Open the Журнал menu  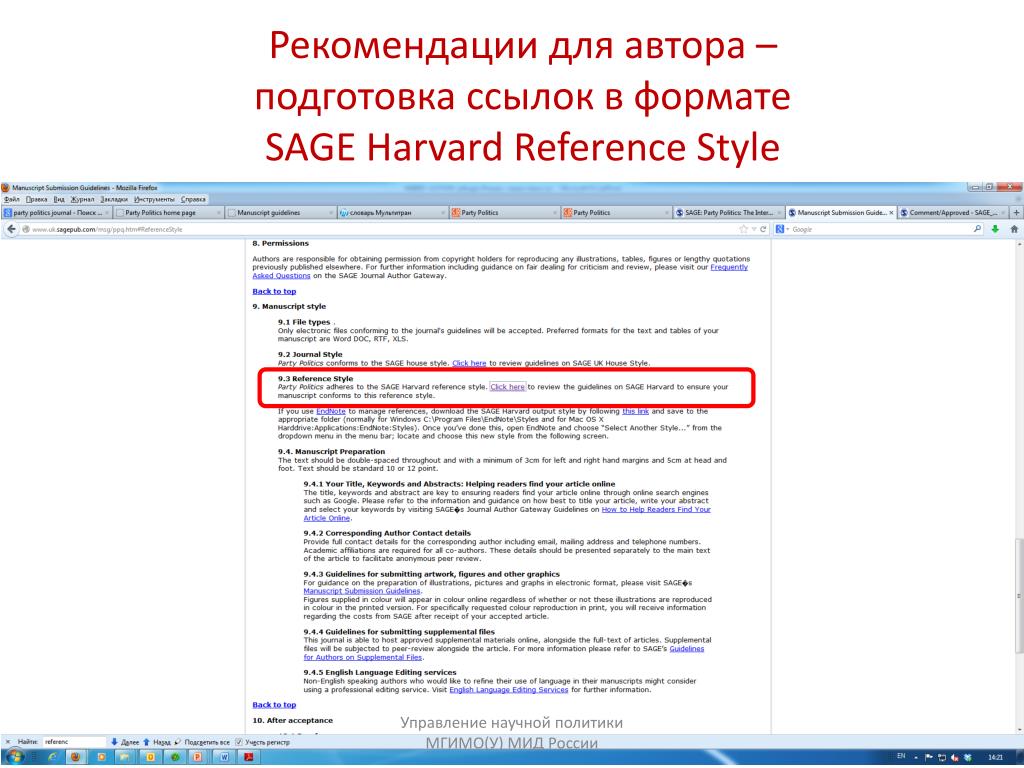[82, 199]
